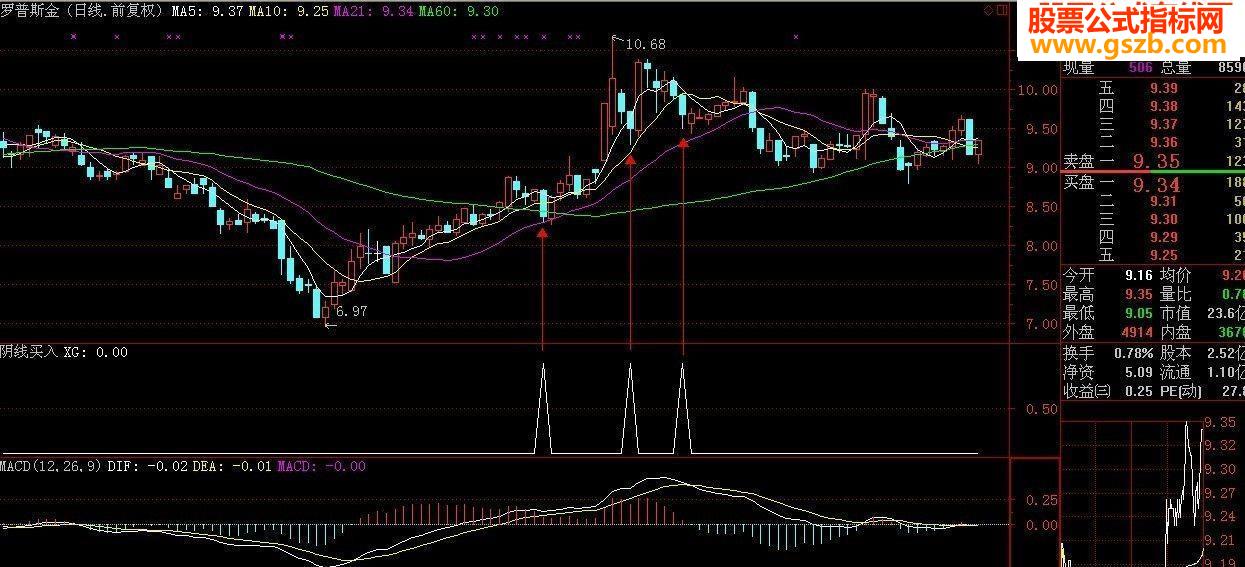The width and height of the screenshot is (1245, 567).
Task: Click the 收益(三) earnings value 0.25
Action: coord(1138,391)
